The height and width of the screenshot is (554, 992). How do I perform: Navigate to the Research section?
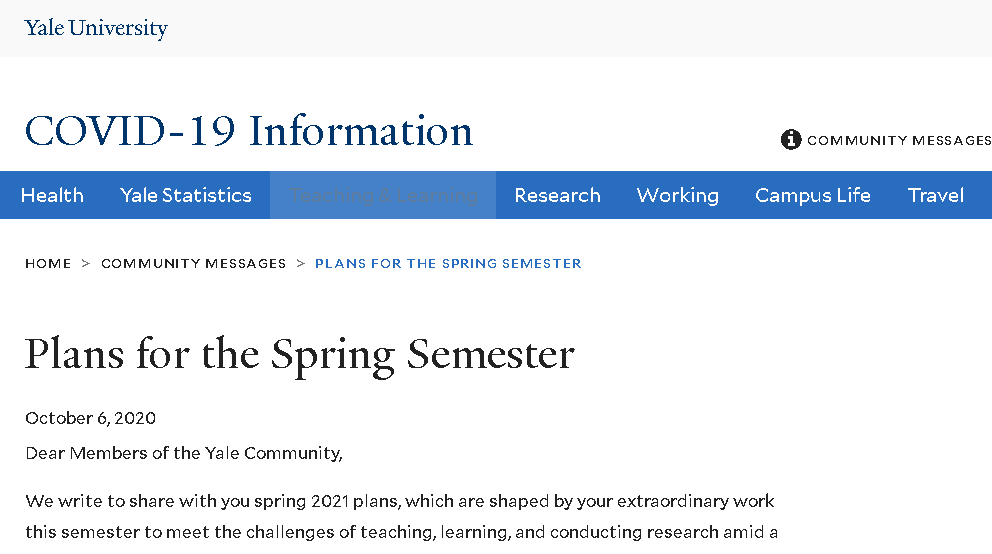[557, 195]
